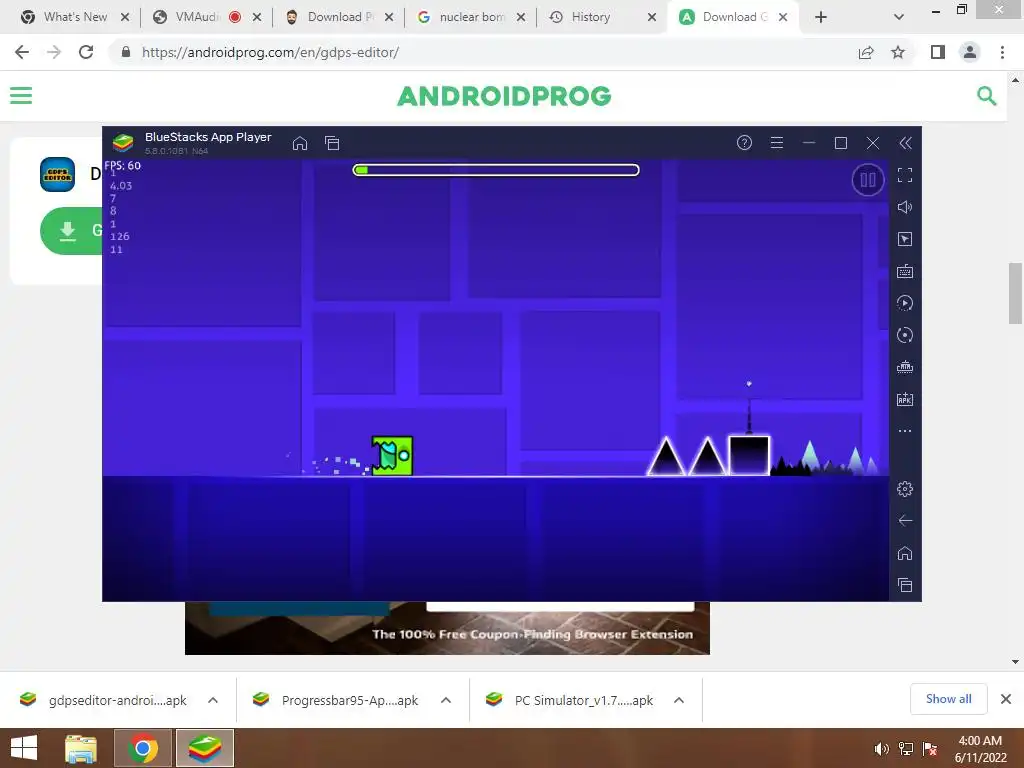Switch to the nuclear bomb Google tab
1024x768 pixels.
[471, 17]
